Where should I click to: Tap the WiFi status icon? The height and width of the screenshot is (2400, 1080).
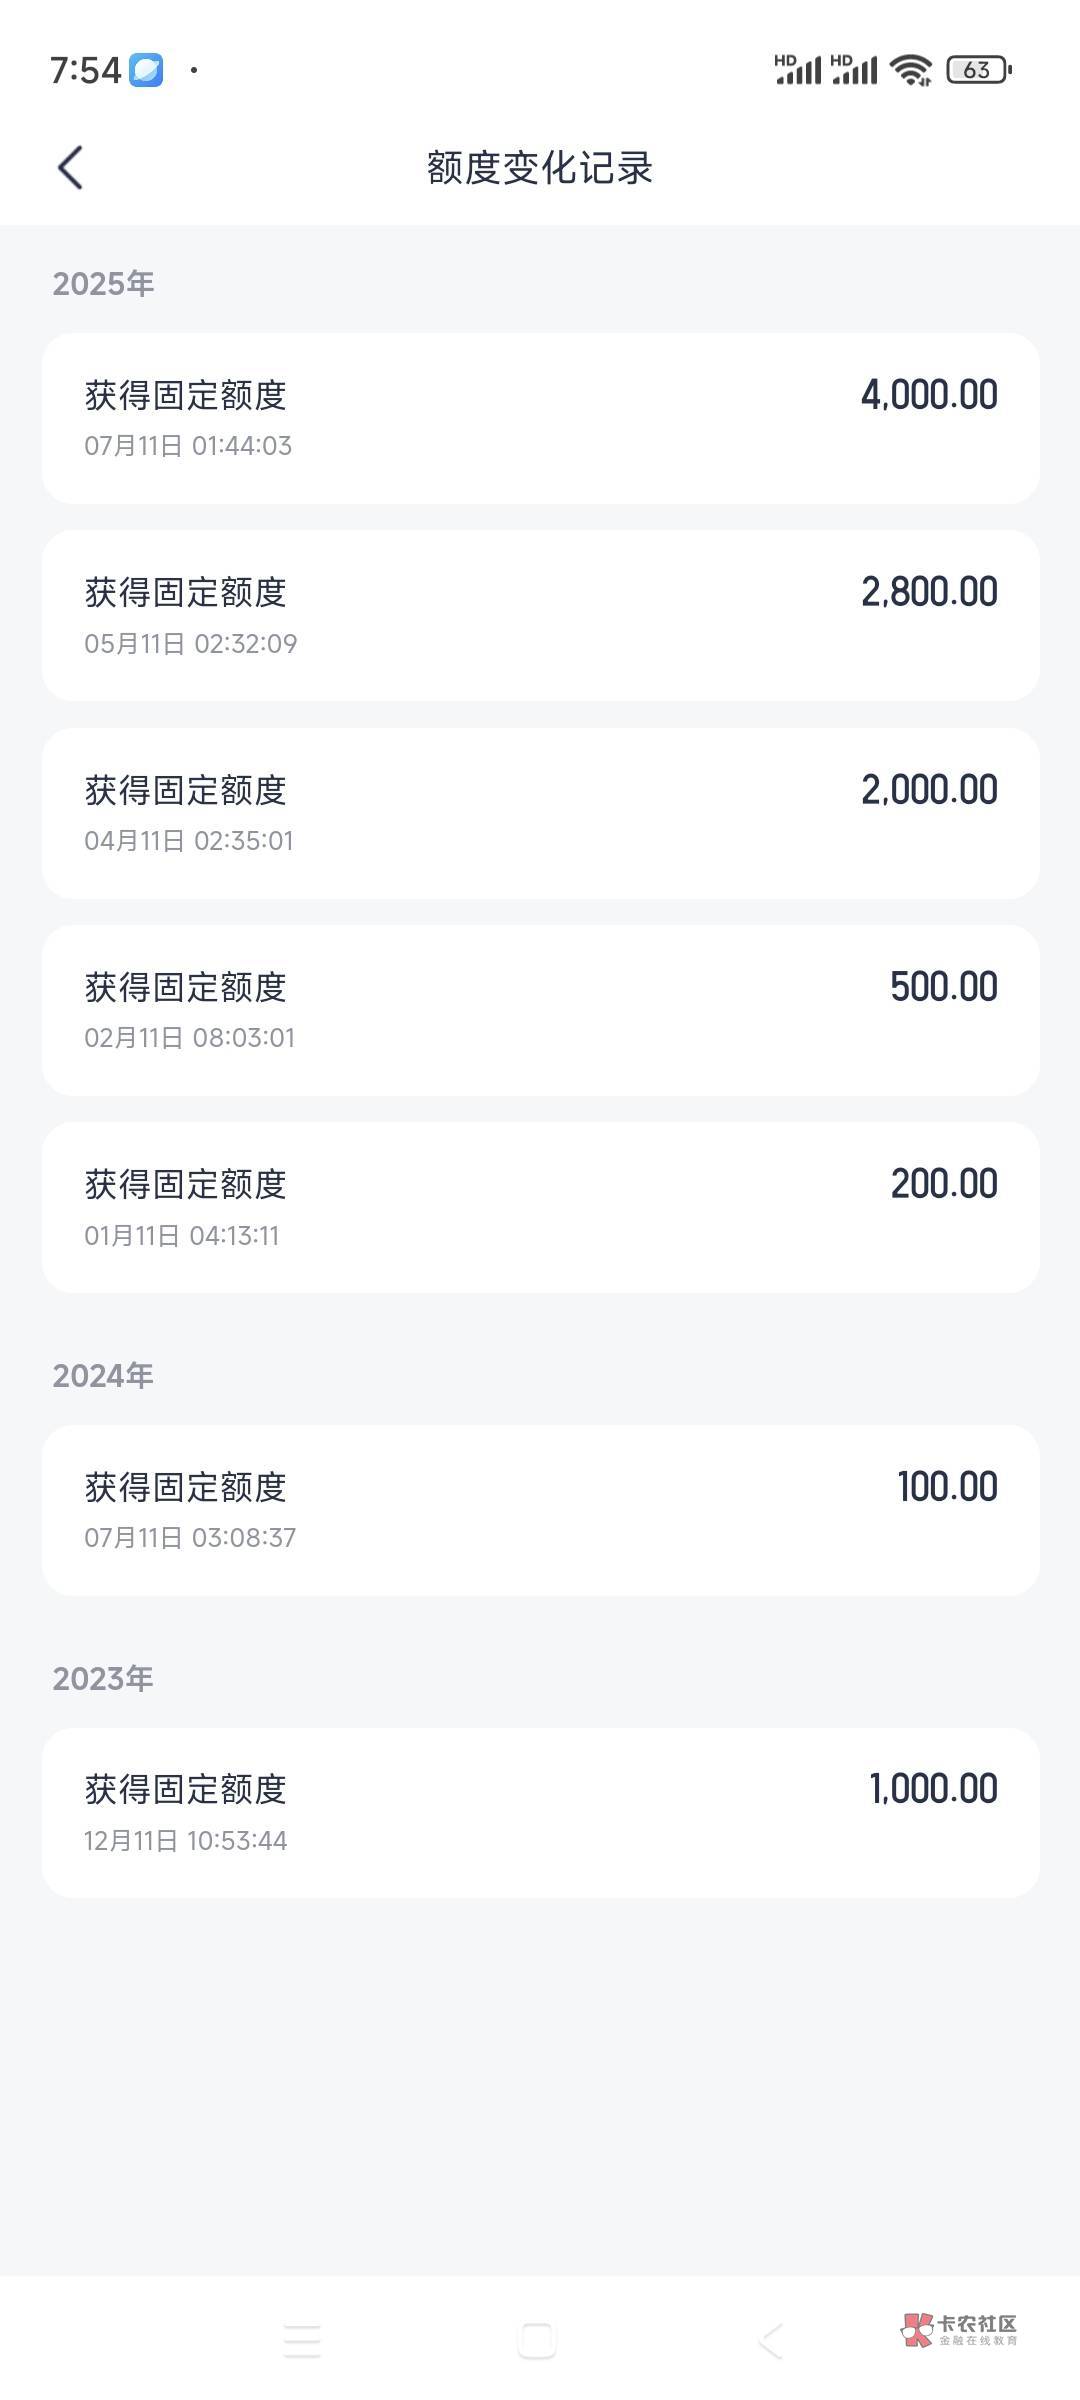tap(910, 70)
